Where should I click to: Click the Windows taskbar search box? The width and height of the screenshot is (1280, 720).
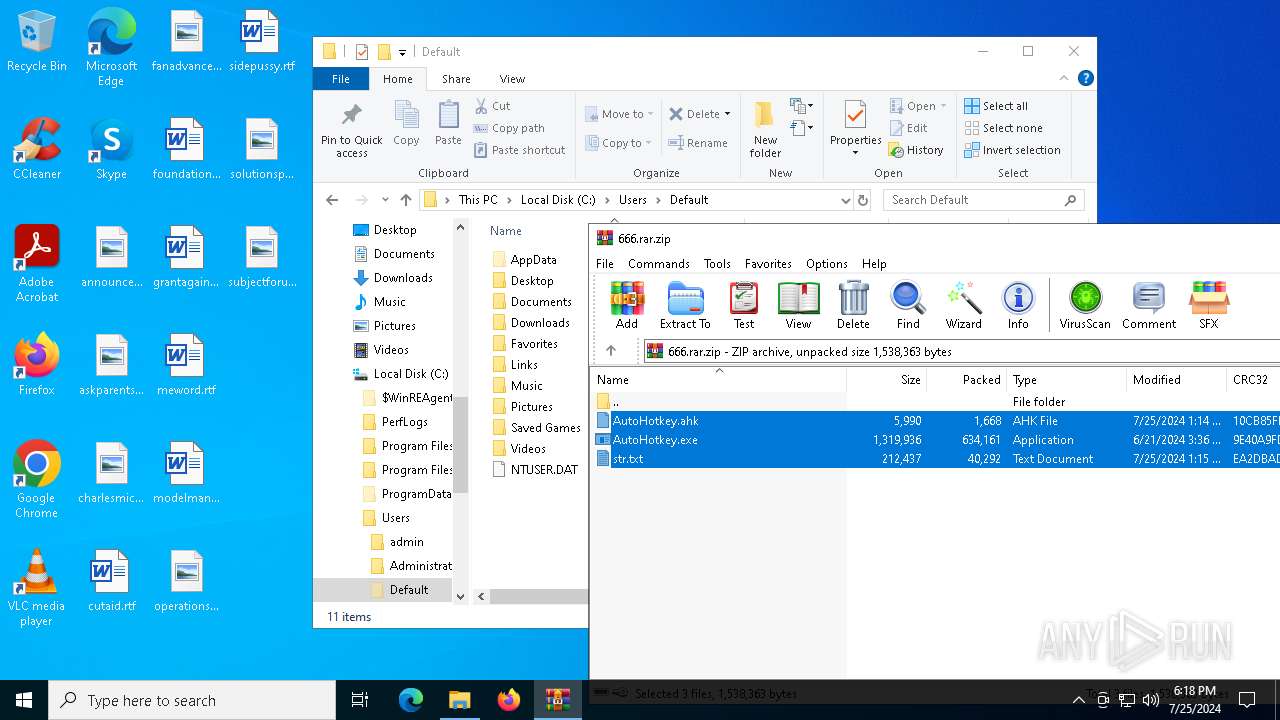click(192, 700)
